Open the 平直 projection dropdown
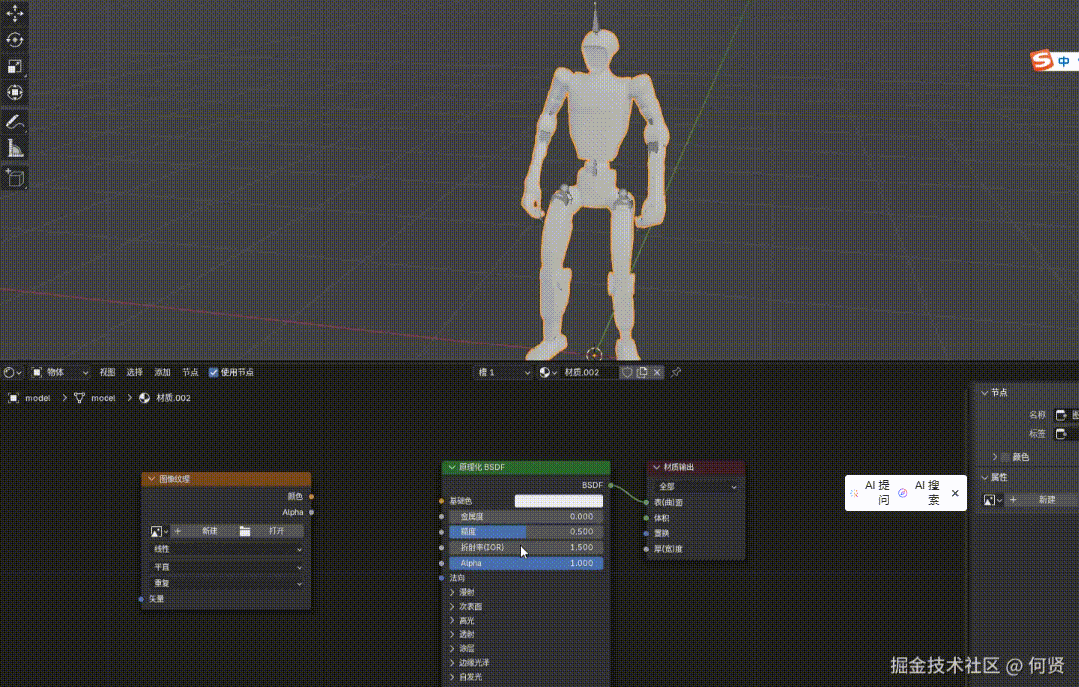Screen dimensions: 1079x687 [226, 567]
